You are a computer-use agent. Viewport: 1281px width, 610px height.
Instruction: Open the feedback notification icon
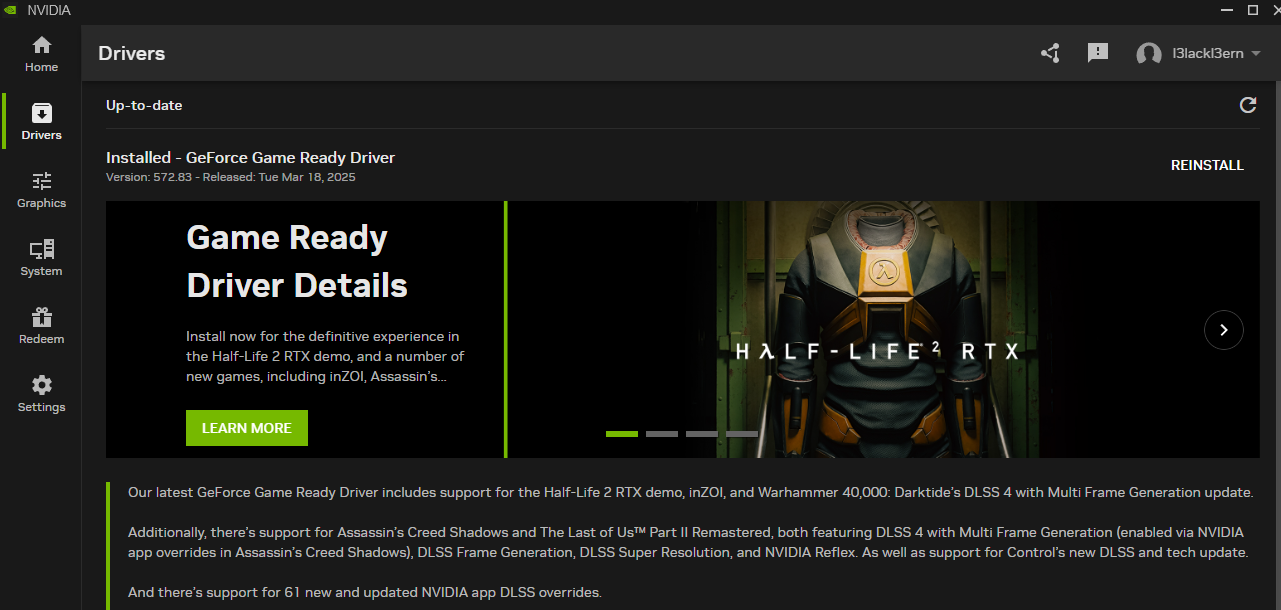[1098, 53]
